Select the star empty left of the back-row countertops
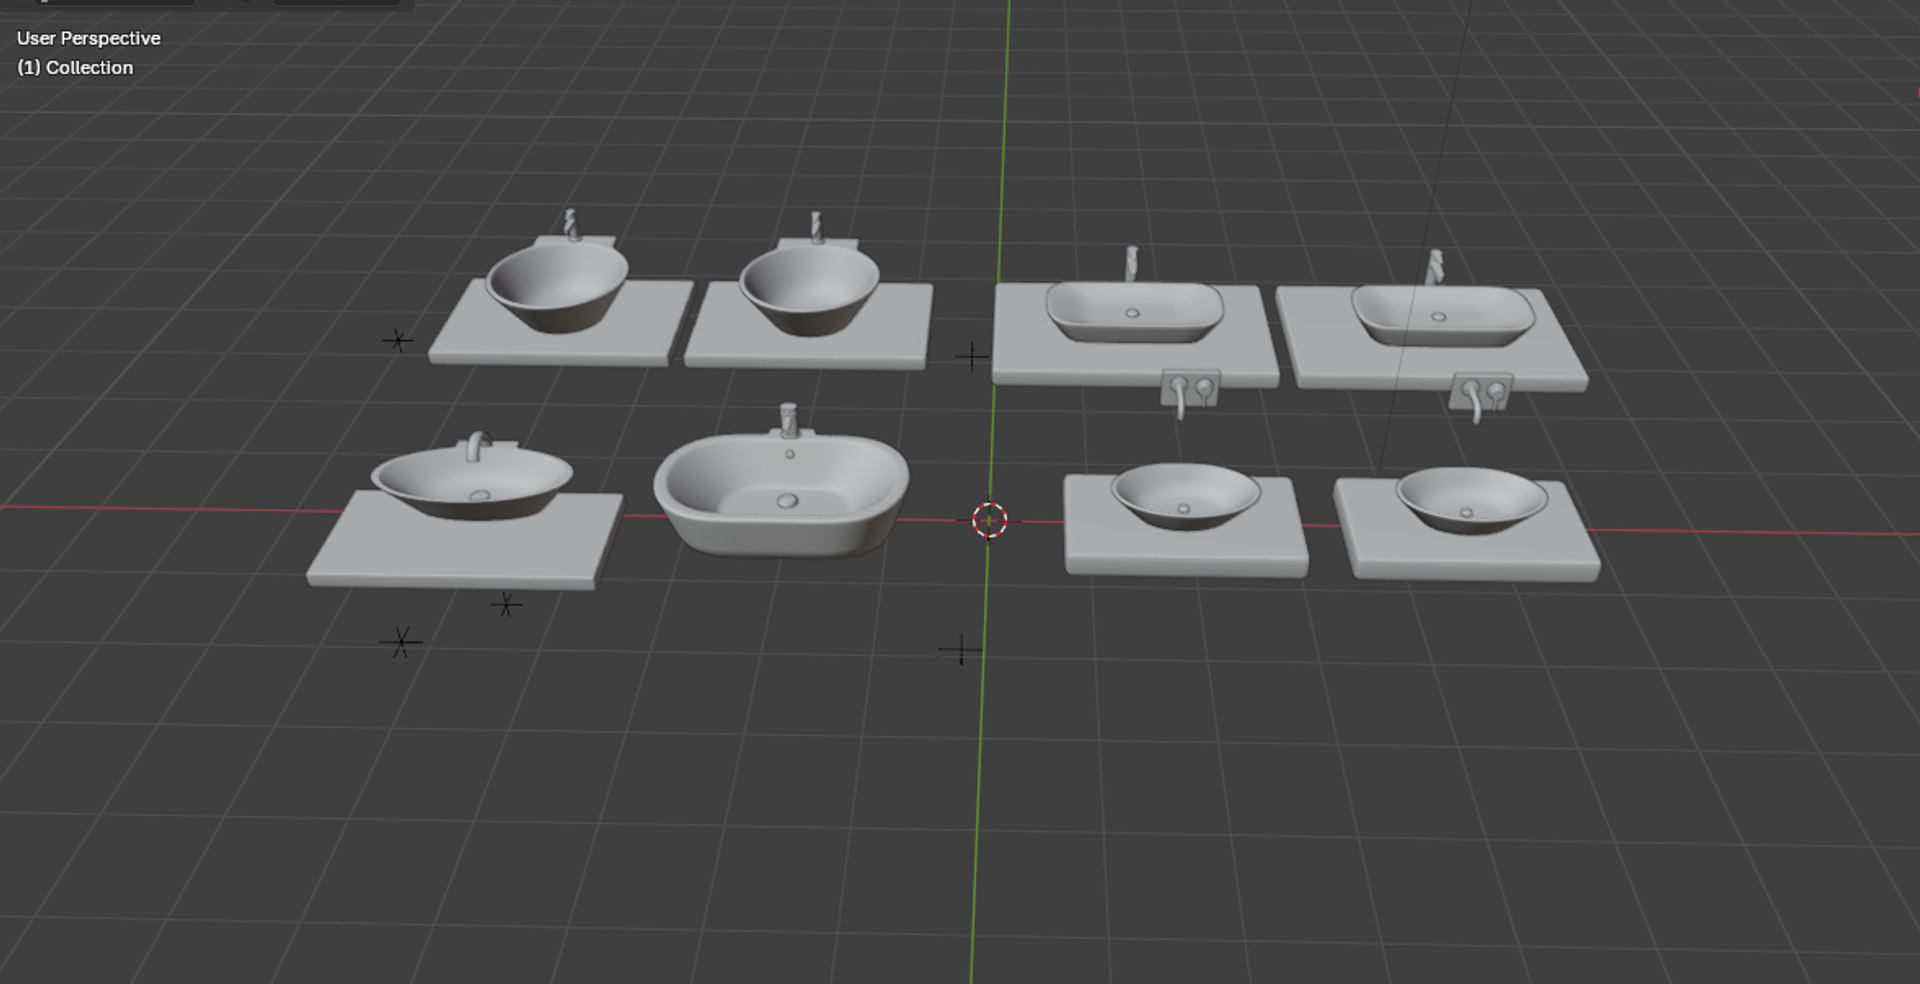Image resolution: width=1920 pixels, height=984 pixels. point(397,341)
